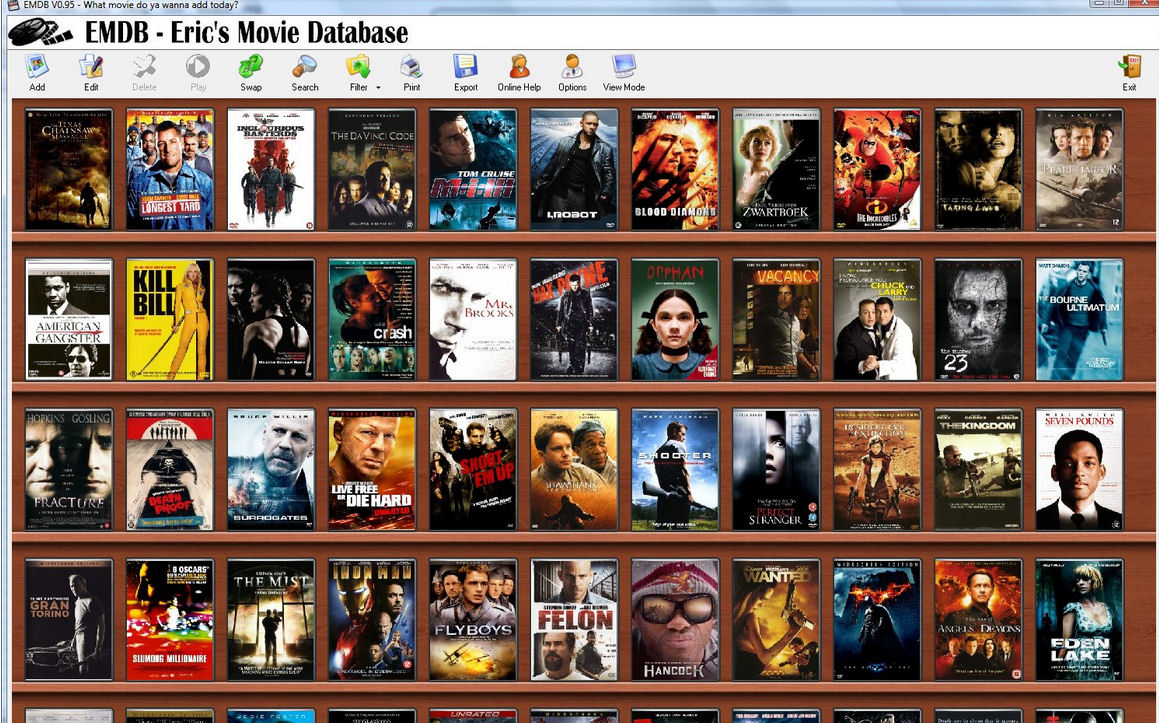
Task: Open the Search tool
Action: click(305, 71)
